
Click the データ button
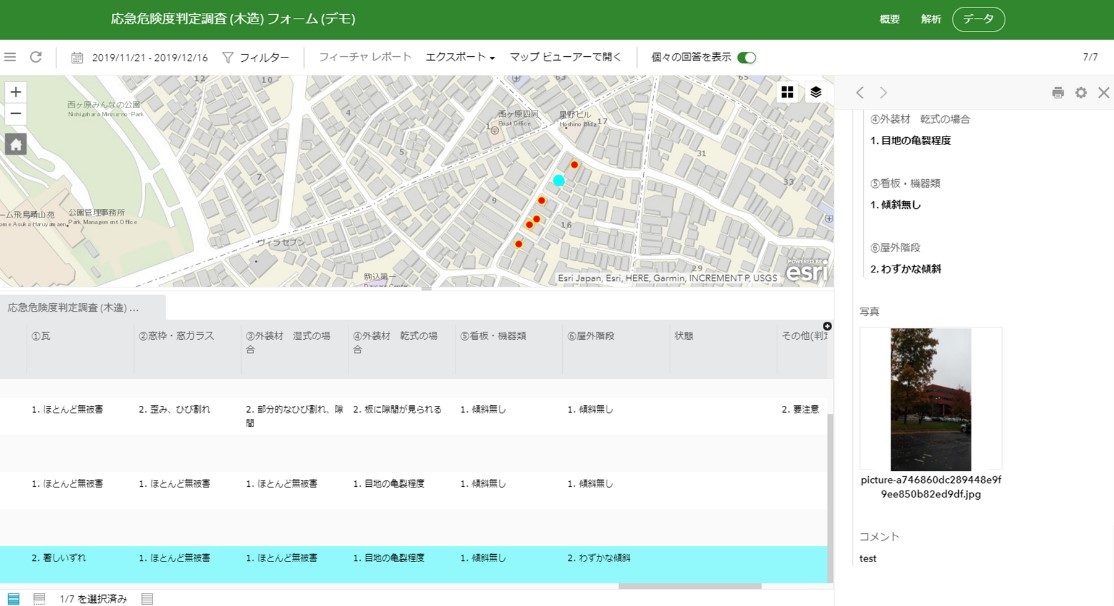[x=978, y=19]
